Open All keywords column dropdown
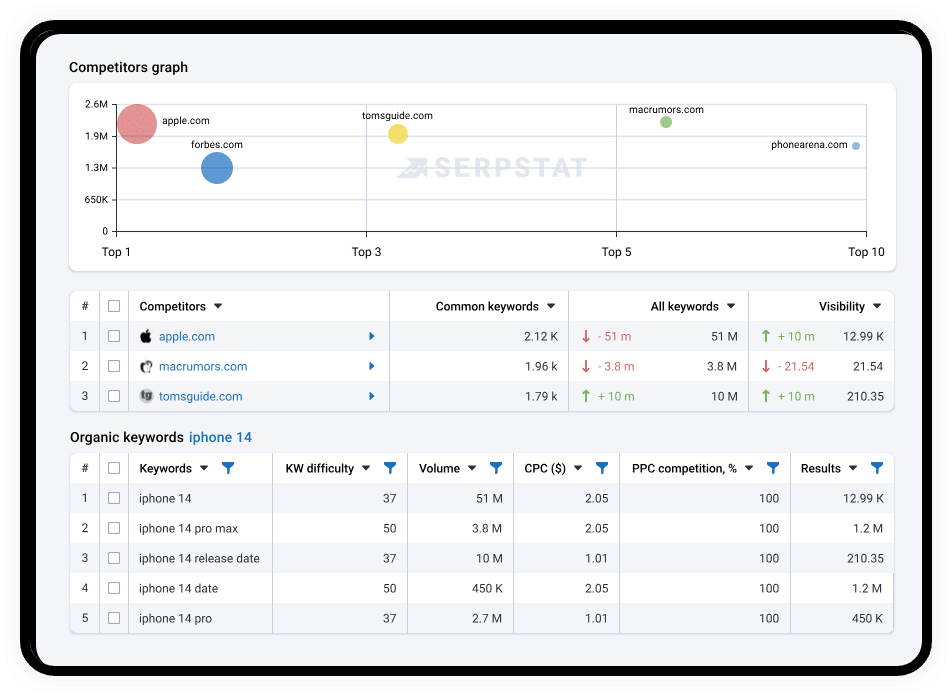Image resolution: width=952 pixels, height=696 pixels. (x=731, y=306)
